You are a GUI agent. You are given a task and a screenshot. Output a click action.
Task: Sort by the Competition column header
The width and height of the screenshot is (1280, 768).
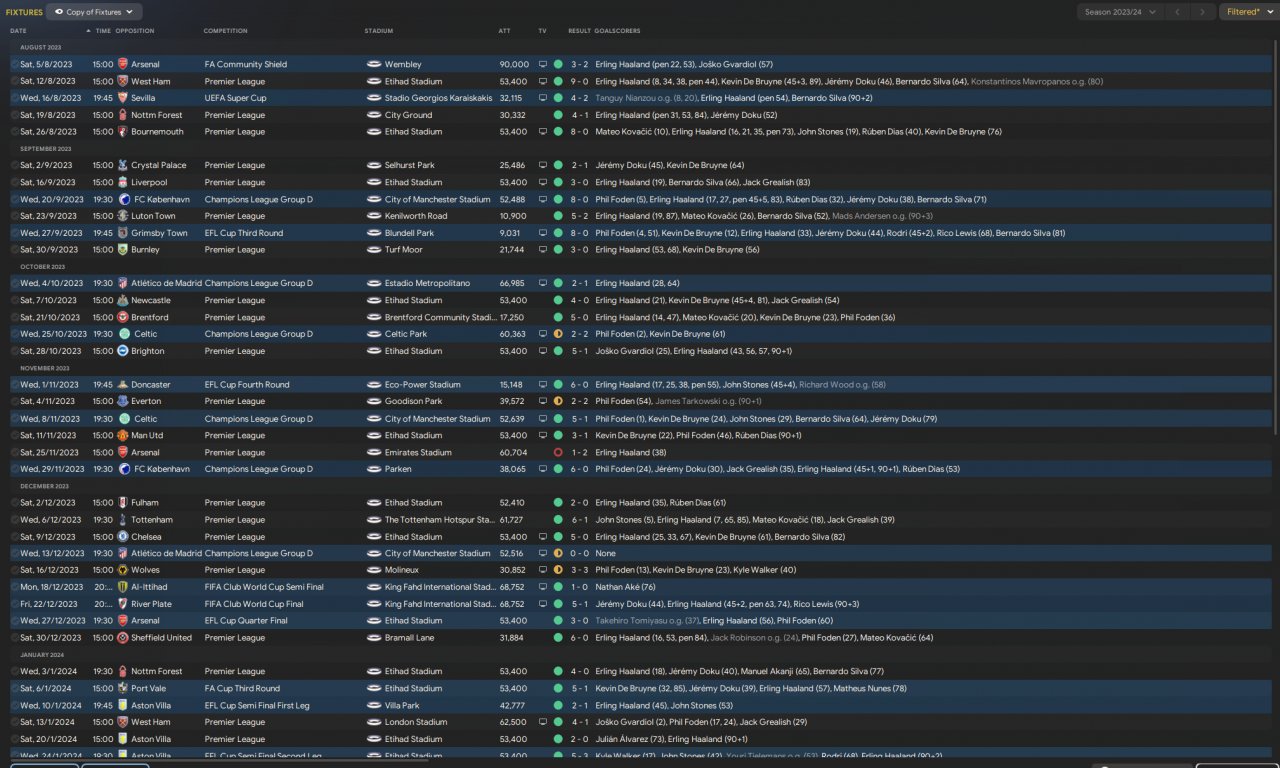pos(226,31)
